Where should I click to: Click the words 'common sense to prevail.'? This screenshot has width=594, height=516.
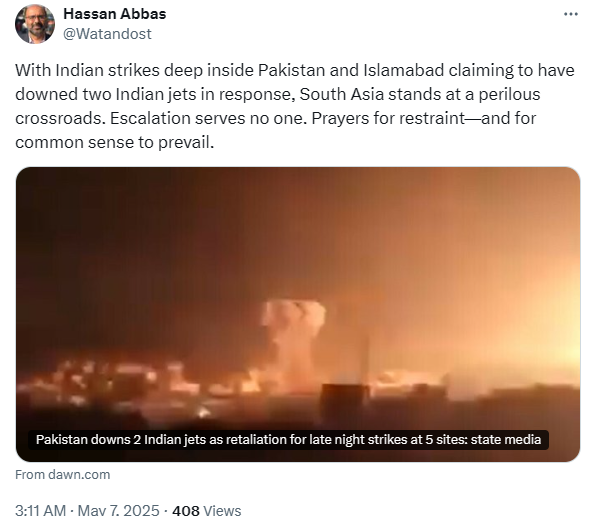114,142
